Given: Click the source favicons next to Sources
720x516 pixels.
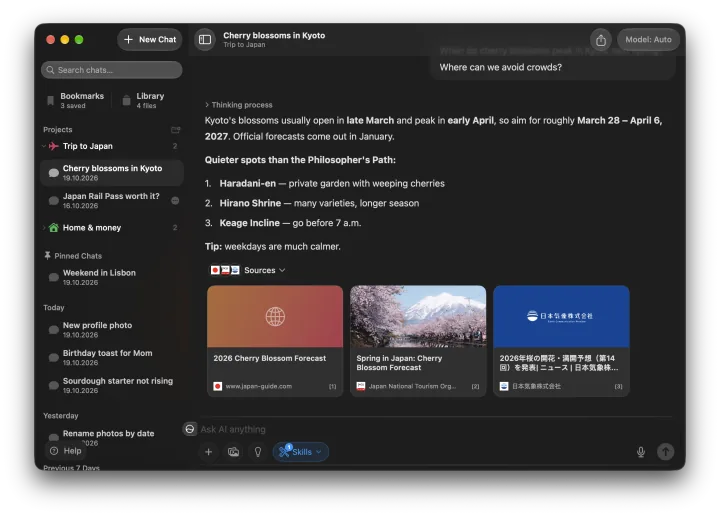Looking at the screenshot, I should tap(225, 270).
